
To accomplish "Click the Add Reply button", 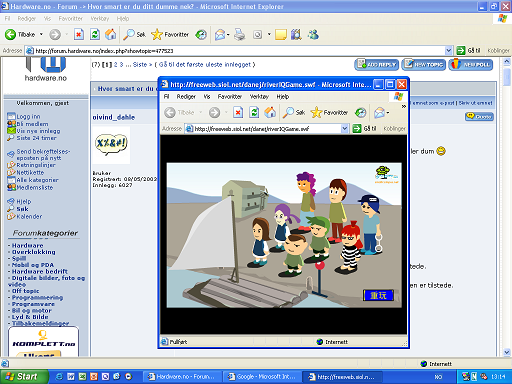I will (377, 65).
